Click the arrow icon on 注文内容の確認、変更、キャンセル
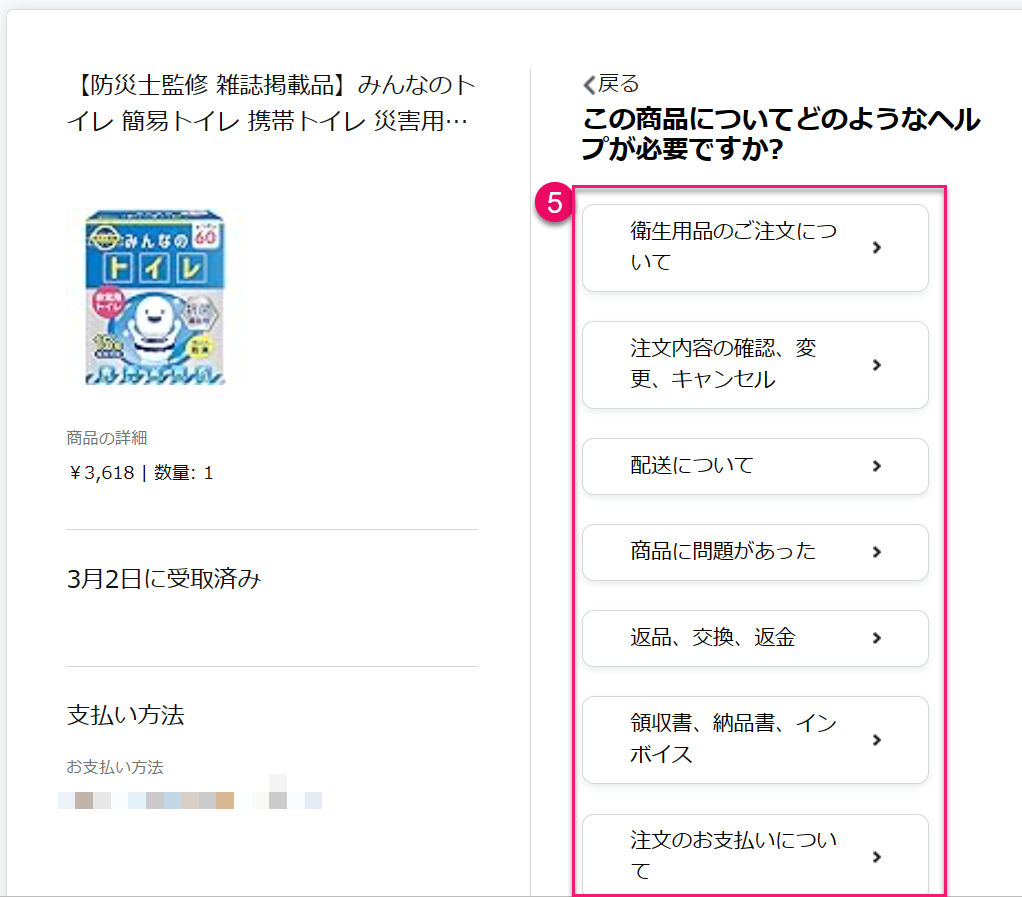Image resolution: width=1022 pixels, height=897 pixels. point(877,365)
